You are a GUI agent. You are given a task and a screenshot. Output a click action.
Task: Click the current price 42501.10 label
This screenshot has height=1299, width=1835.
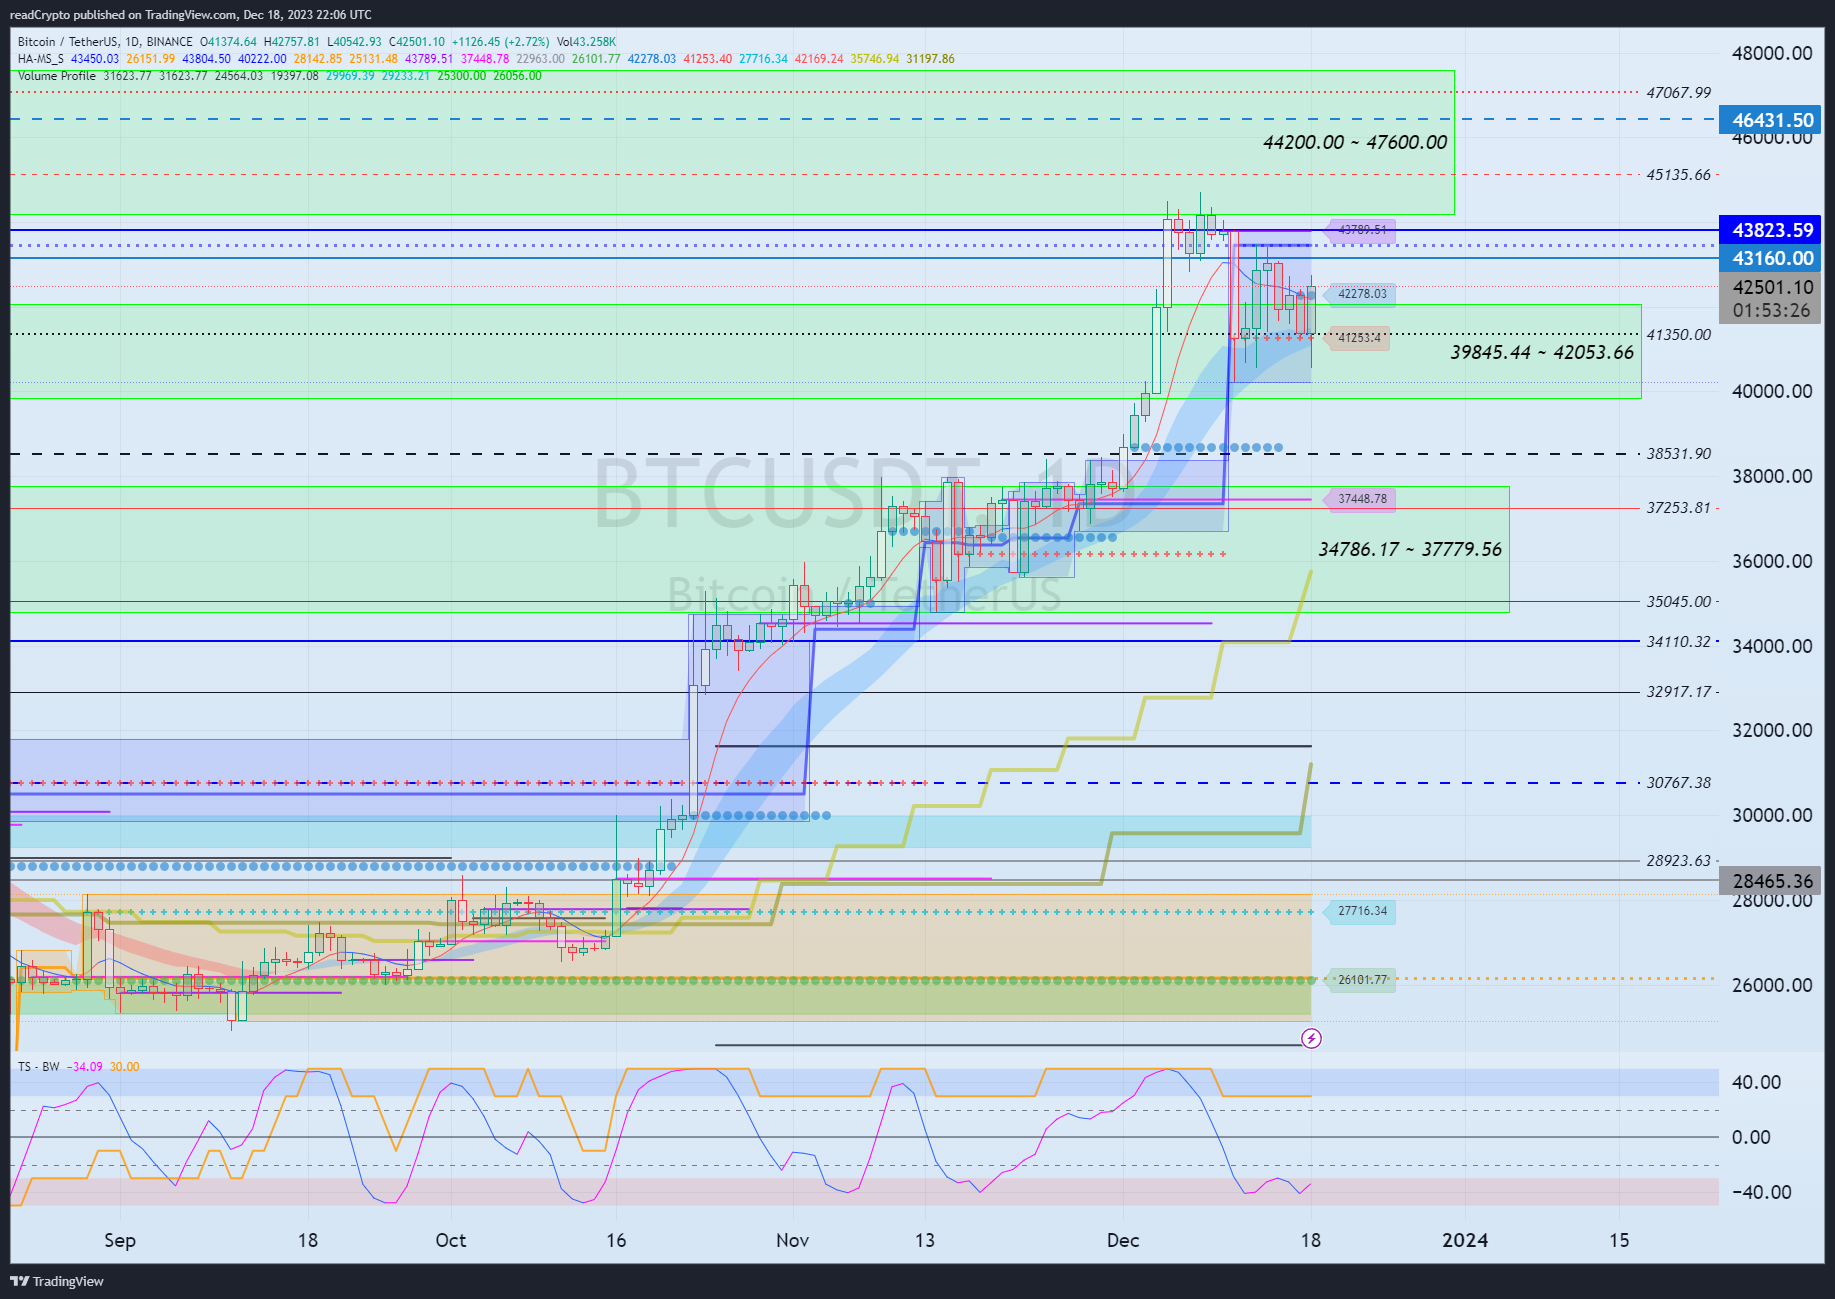point(1772,287)
